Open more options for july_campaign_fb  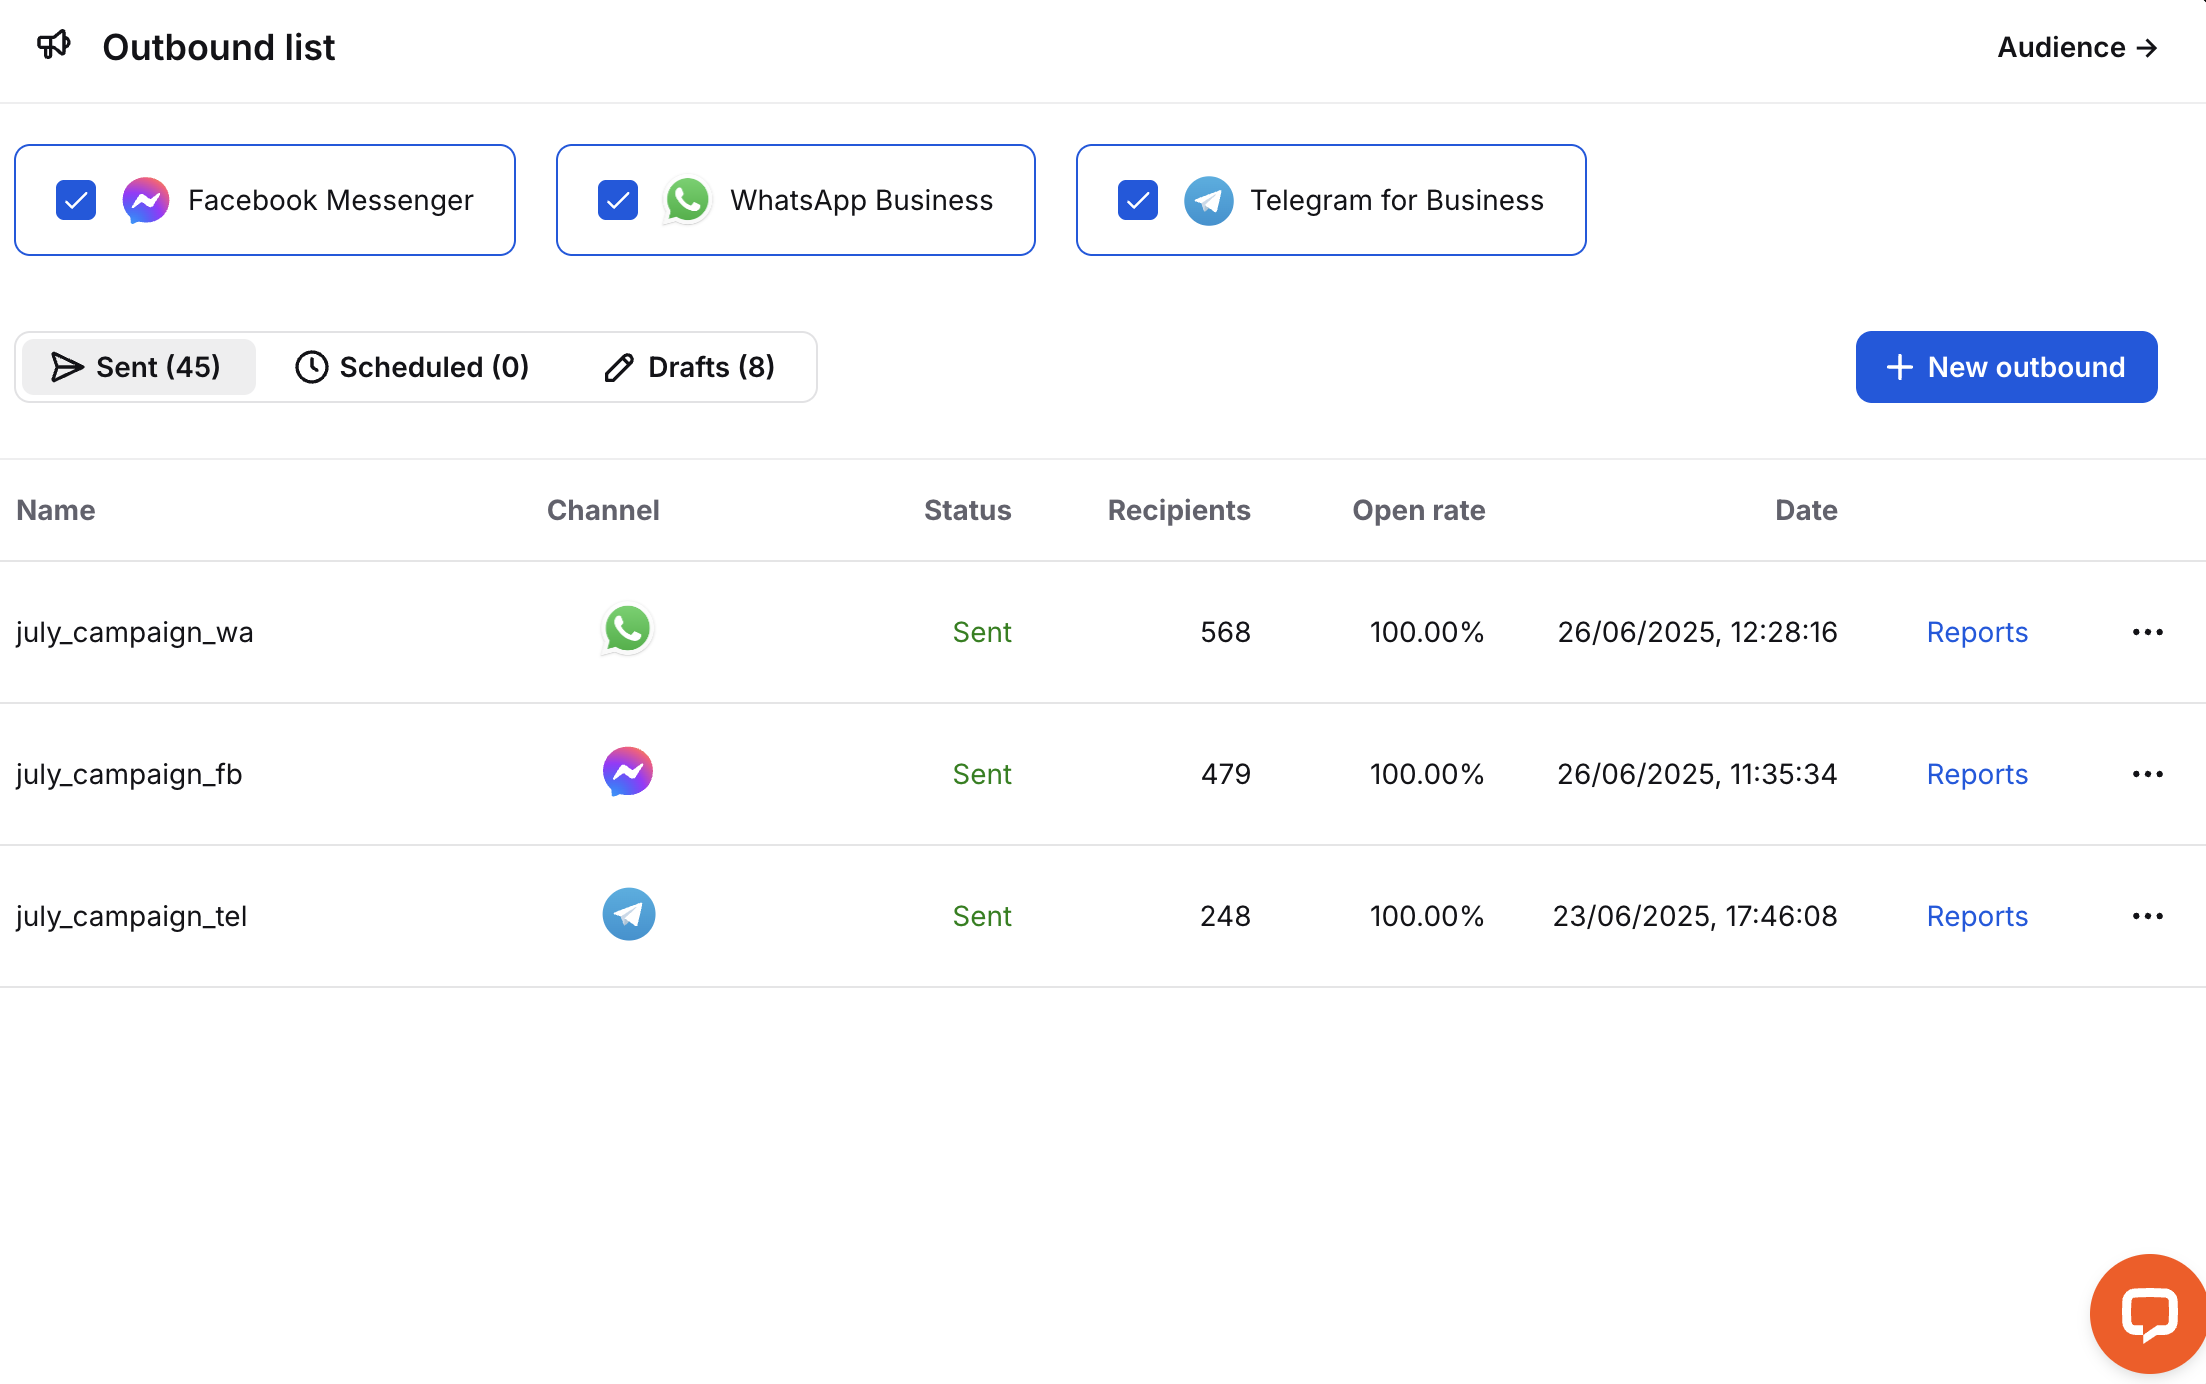click(2147, 774)
